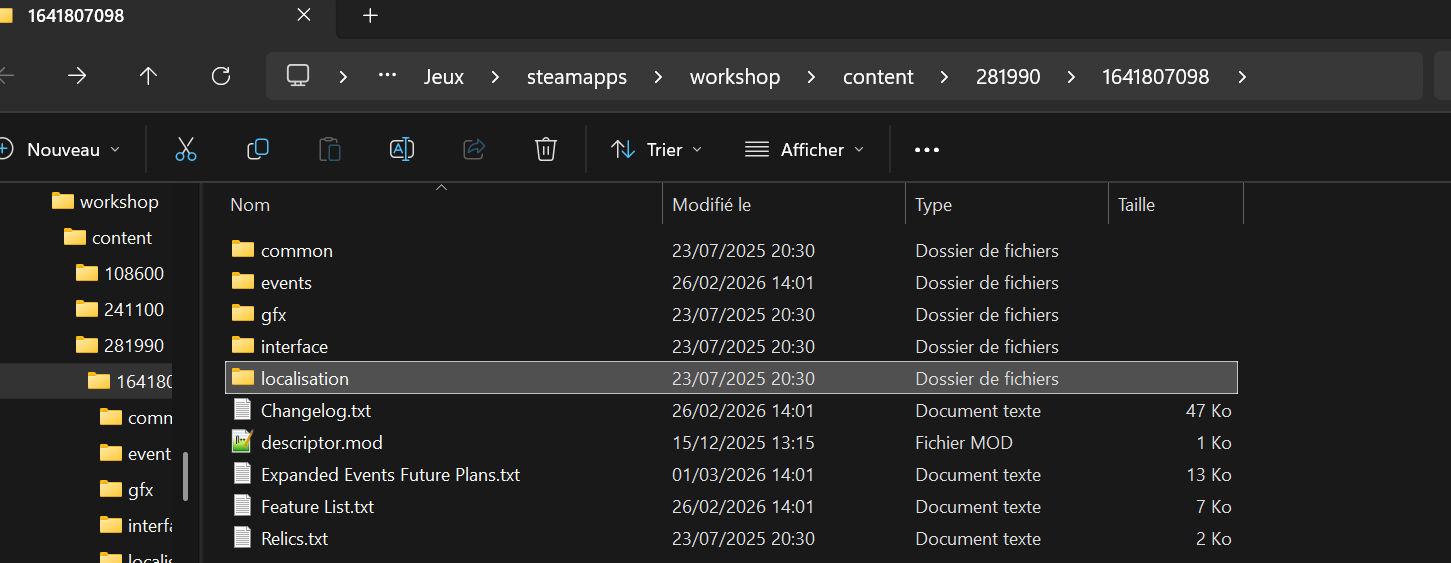This screenshot has height=563, width=1451.
Task: Navigate to steamapps in the address bar
Action: [x=577, y=77]
